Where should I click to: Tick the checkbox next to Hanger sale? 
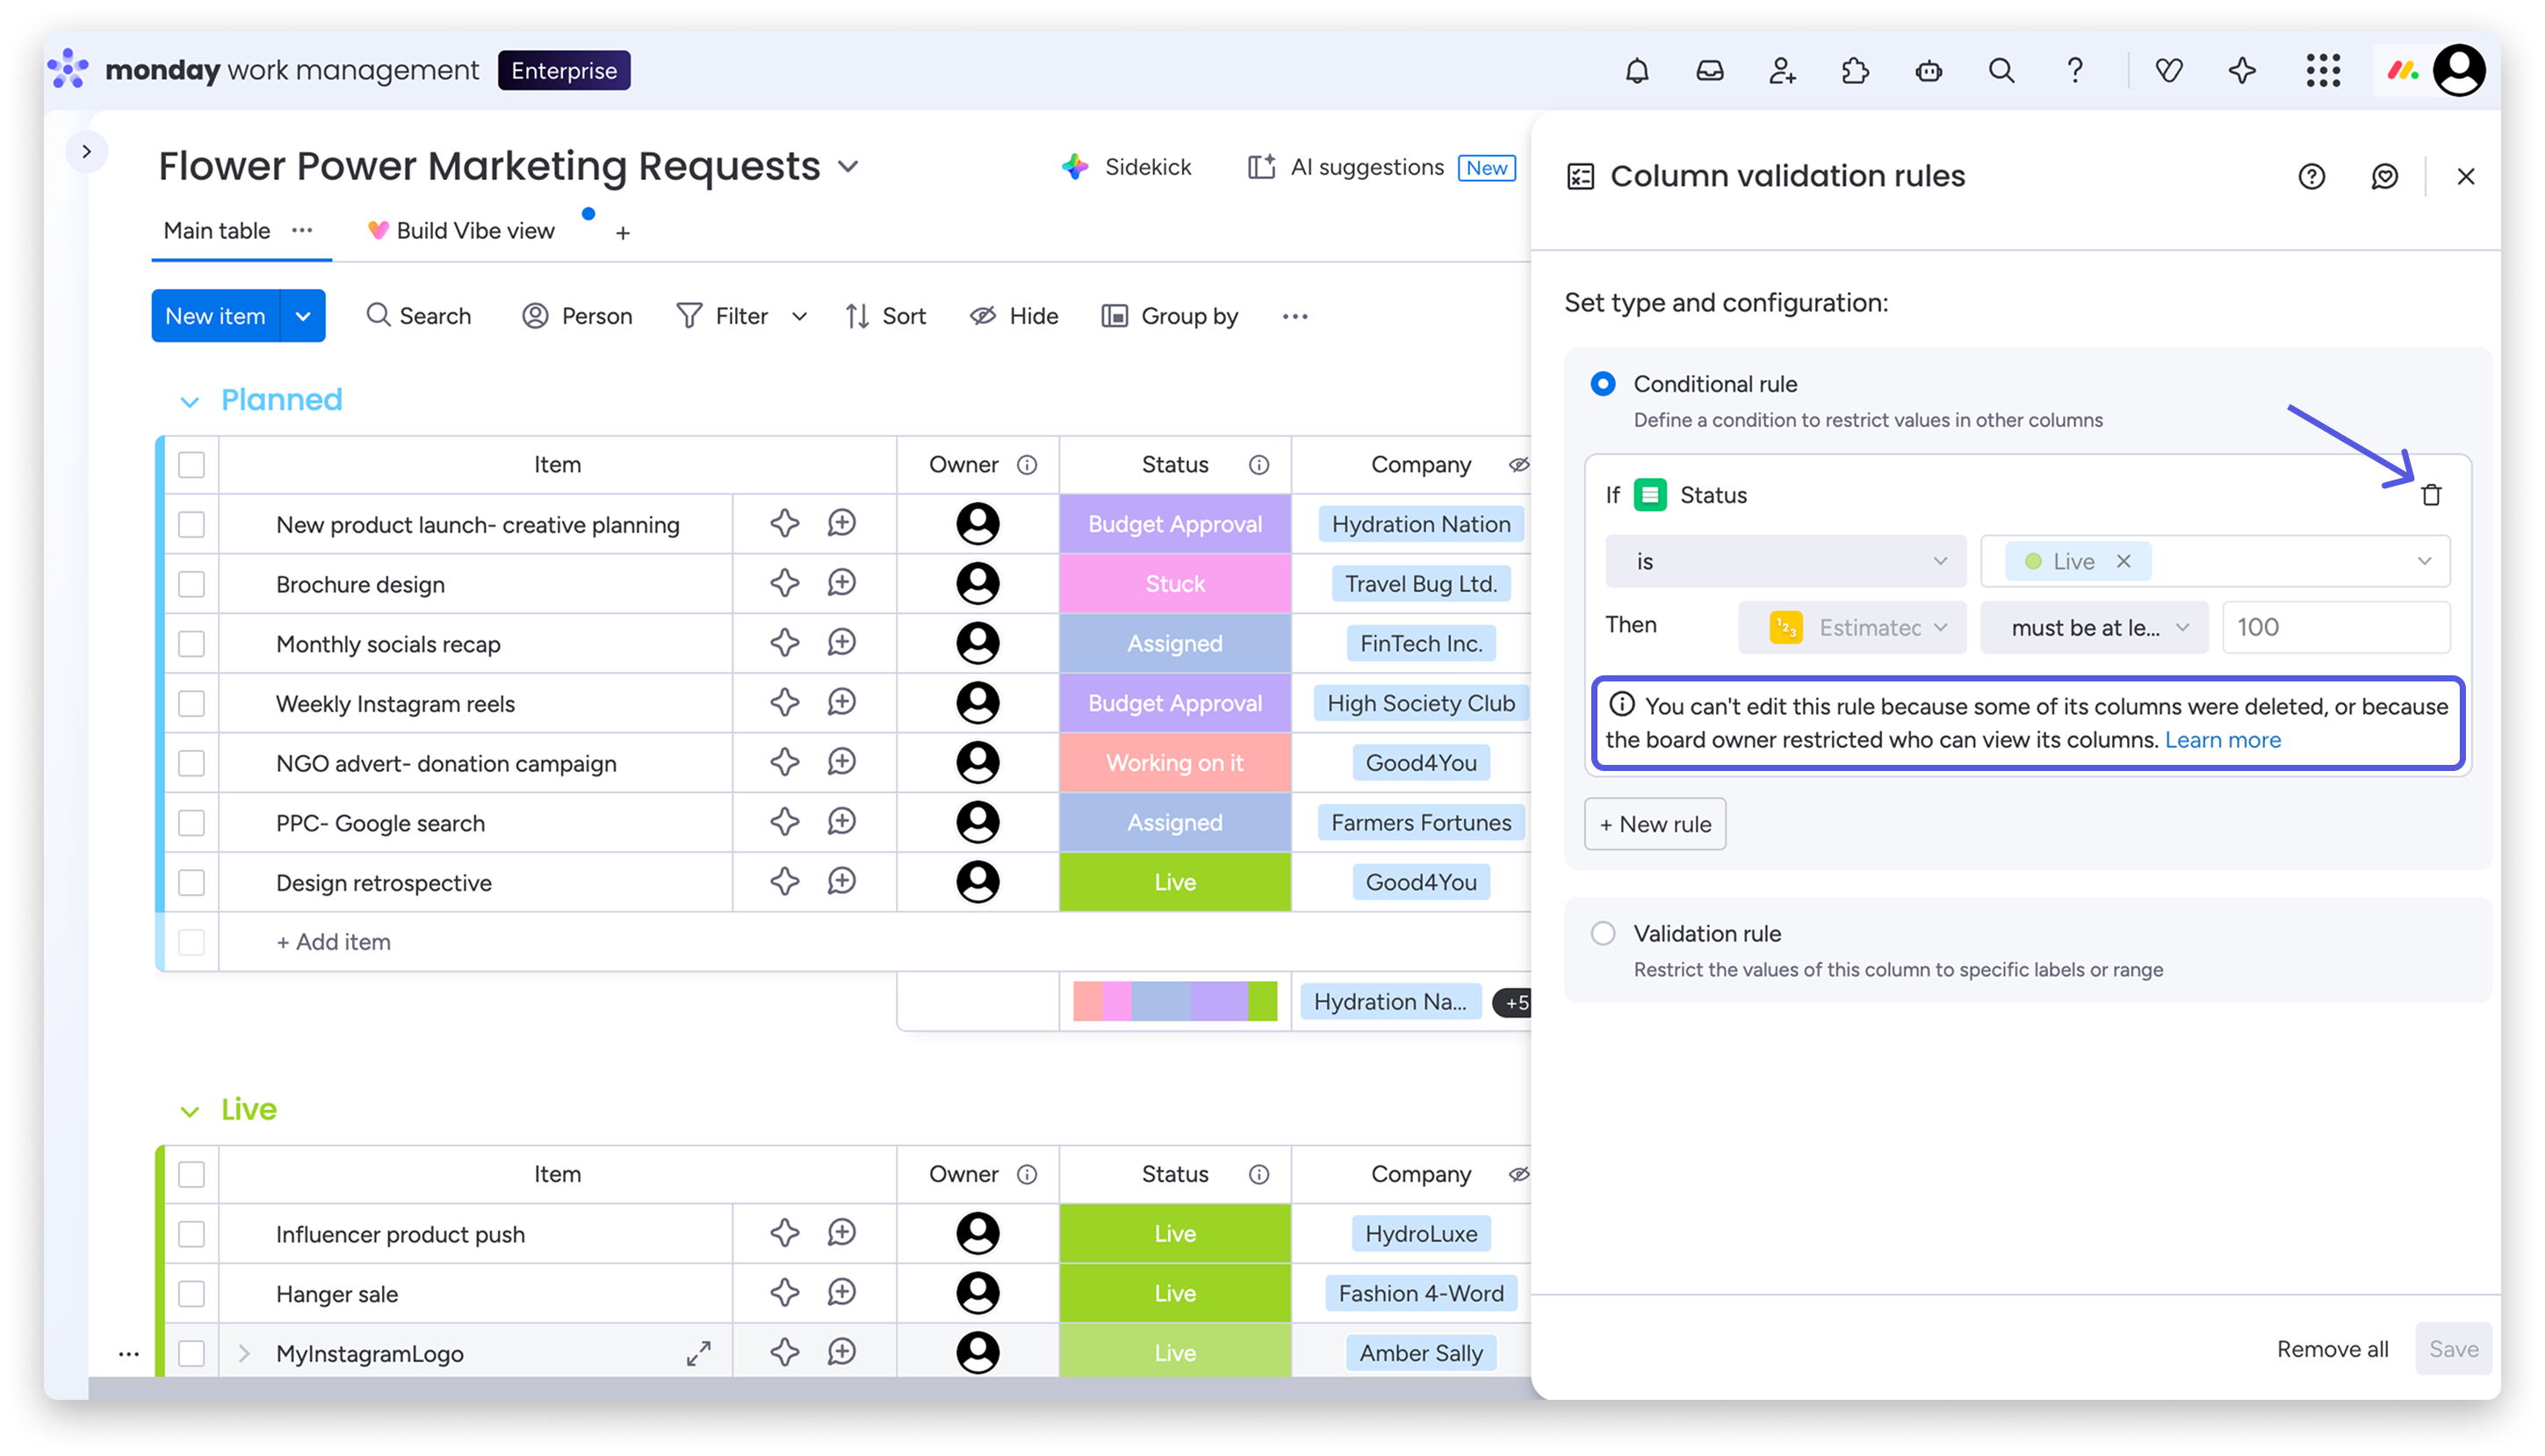click(191, 1293)
